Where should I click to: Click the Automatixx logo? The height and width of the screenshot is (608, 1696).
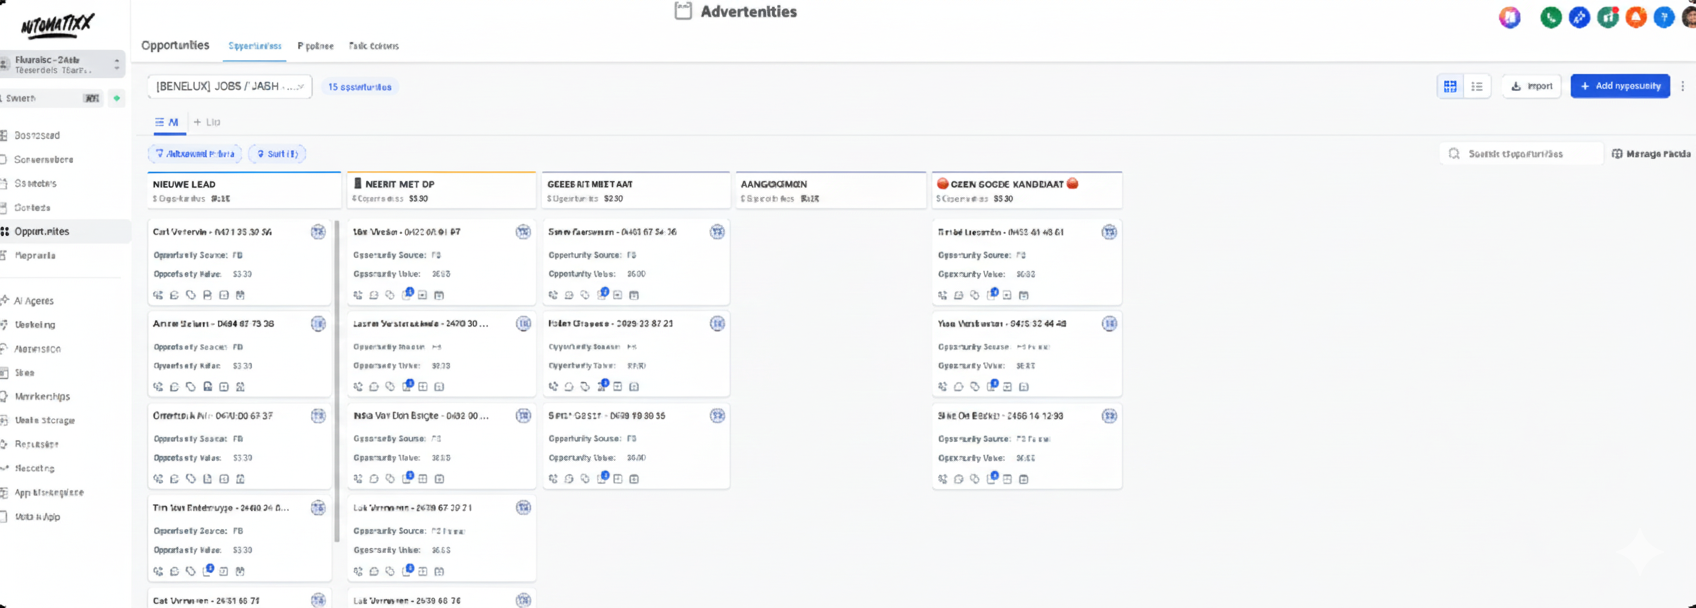coord(57,24)
